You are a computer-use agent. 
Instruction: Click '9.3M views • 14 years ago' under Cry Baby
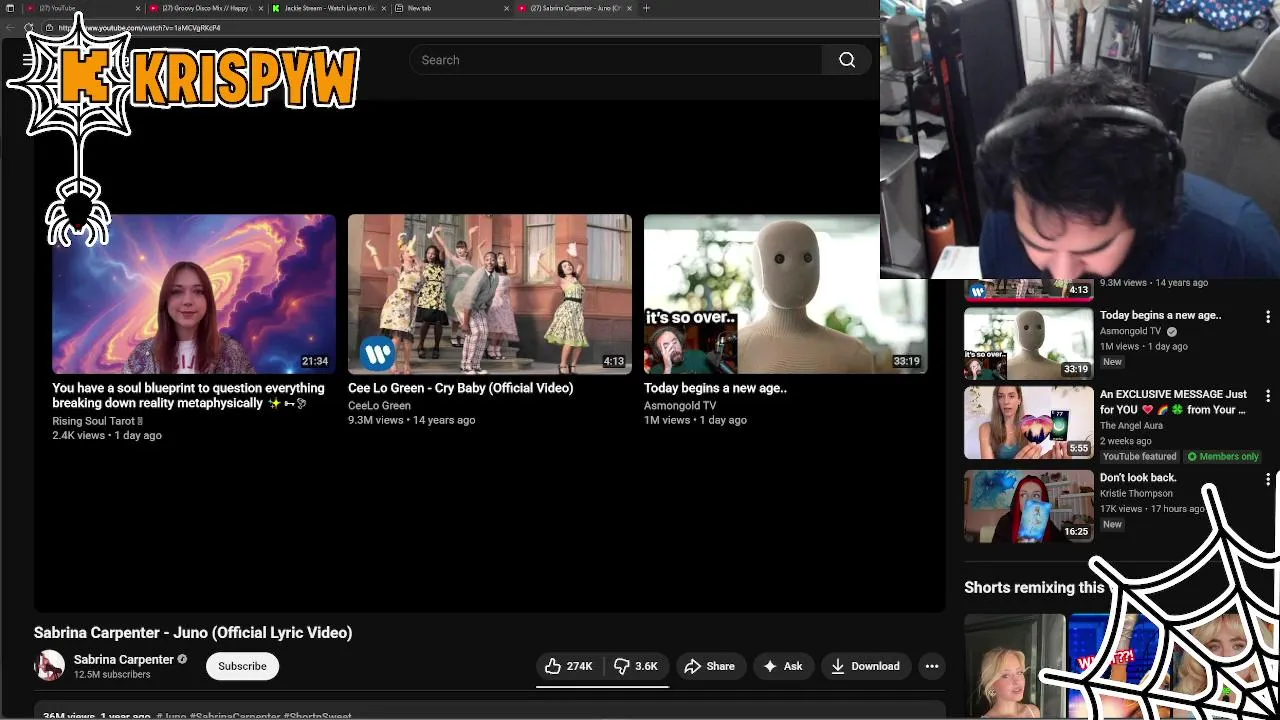pos(411,420)
